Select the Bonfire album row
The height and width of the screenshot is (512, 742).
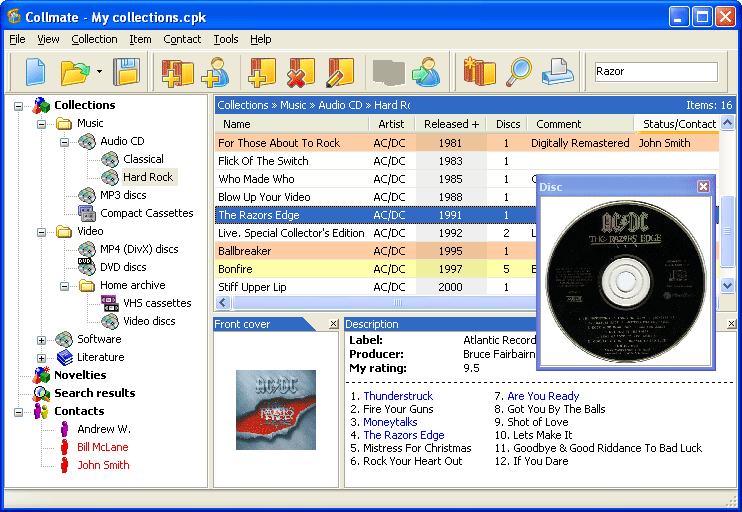[x=376, y=269]
